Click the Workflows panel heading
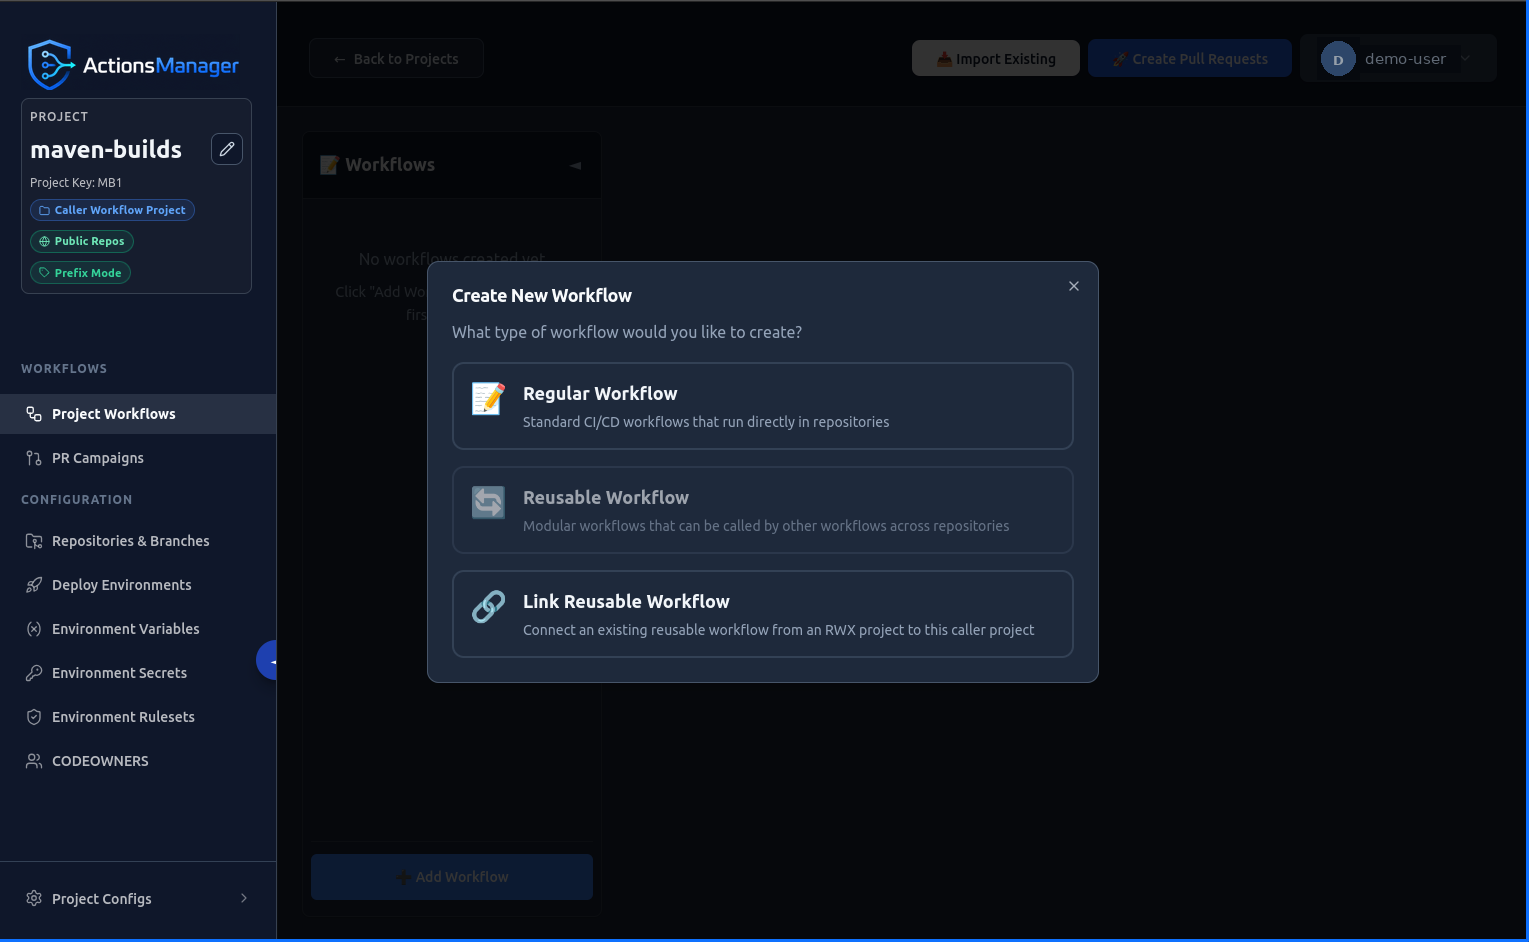This screenshot has width=1529, height=942. tap(390, 165)
